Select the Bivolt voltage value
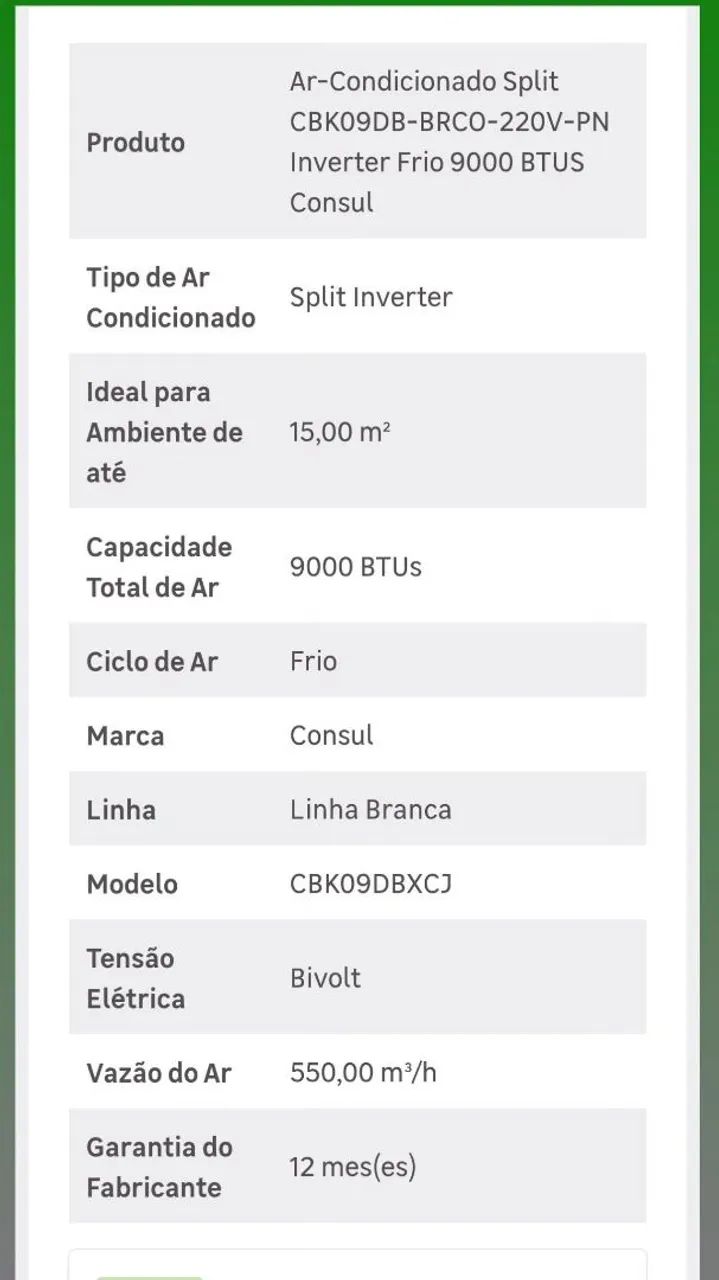This screenshot has width=719, height=1280. [x=325, y=978]
